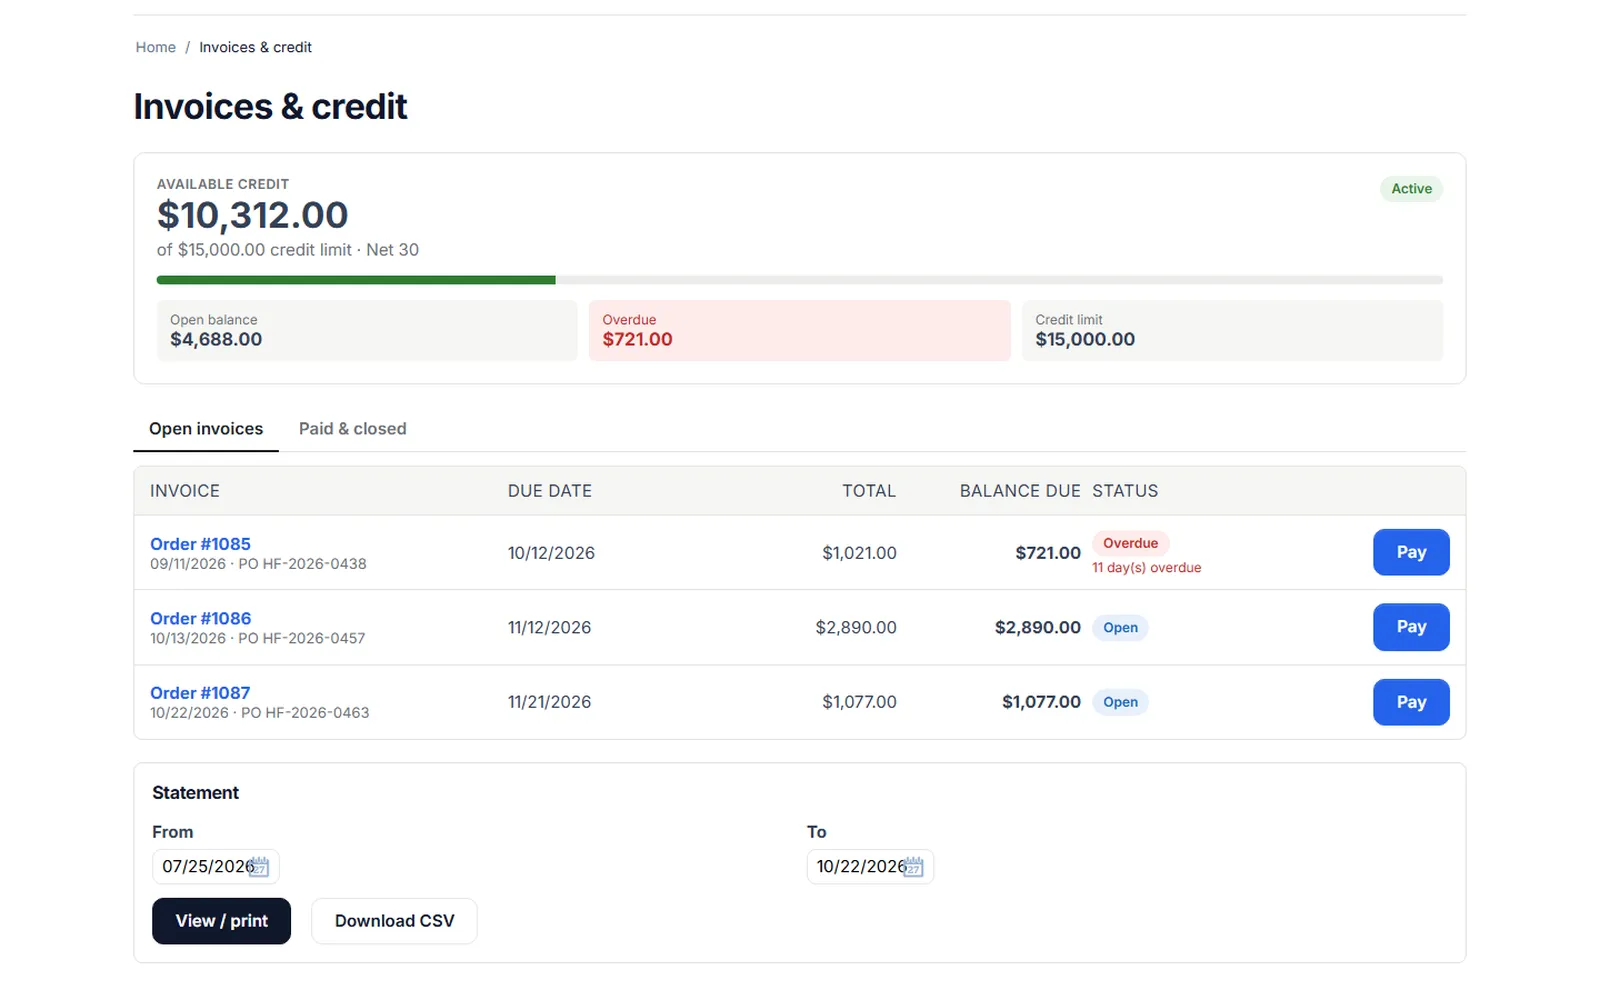
Task: Switch to Paid & closed tab
Action: click(x=353, y=429)
